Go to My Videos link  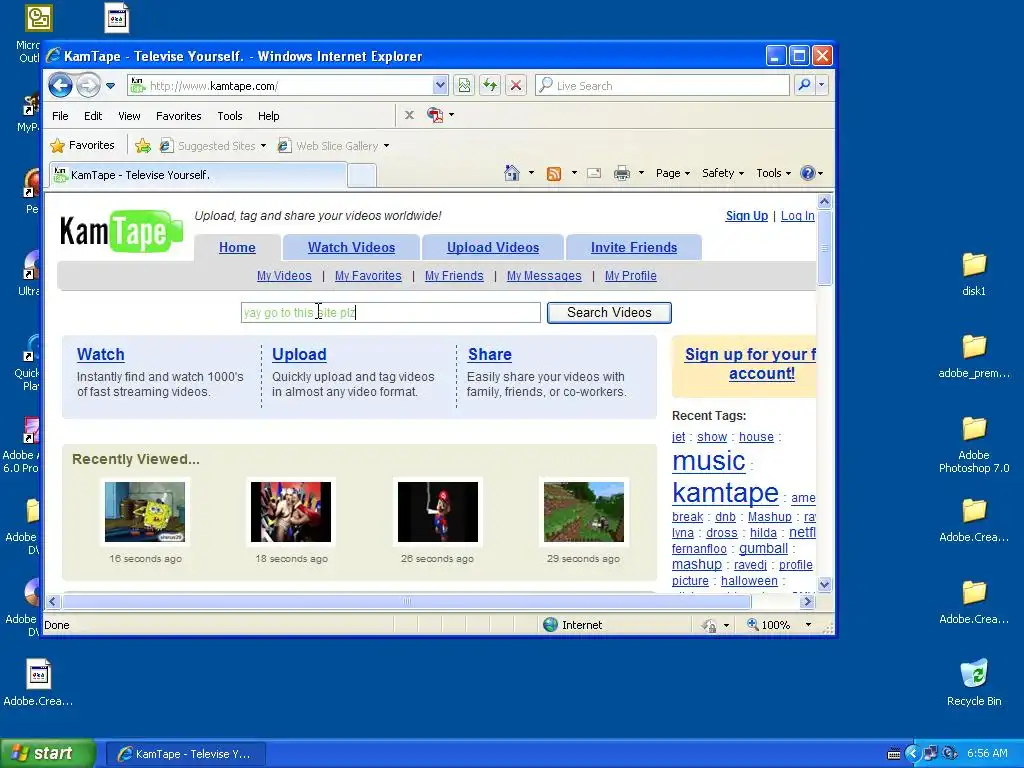pos(284,276)
